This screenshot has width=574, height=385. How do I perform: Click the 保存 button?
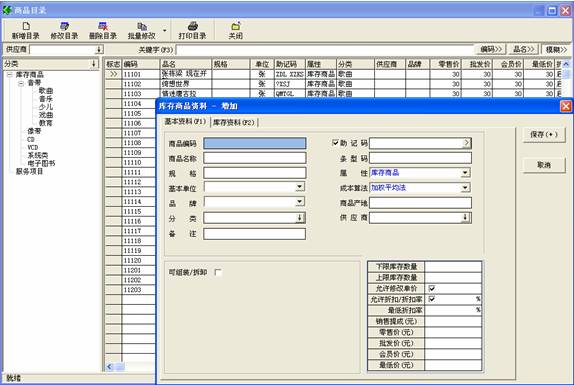[x=544, y=135]
